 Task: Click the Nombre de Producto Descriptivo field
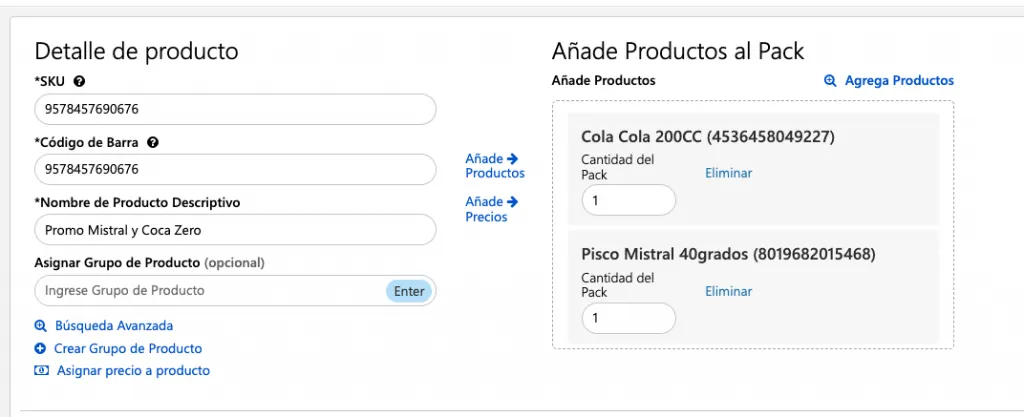pos(235,230)
